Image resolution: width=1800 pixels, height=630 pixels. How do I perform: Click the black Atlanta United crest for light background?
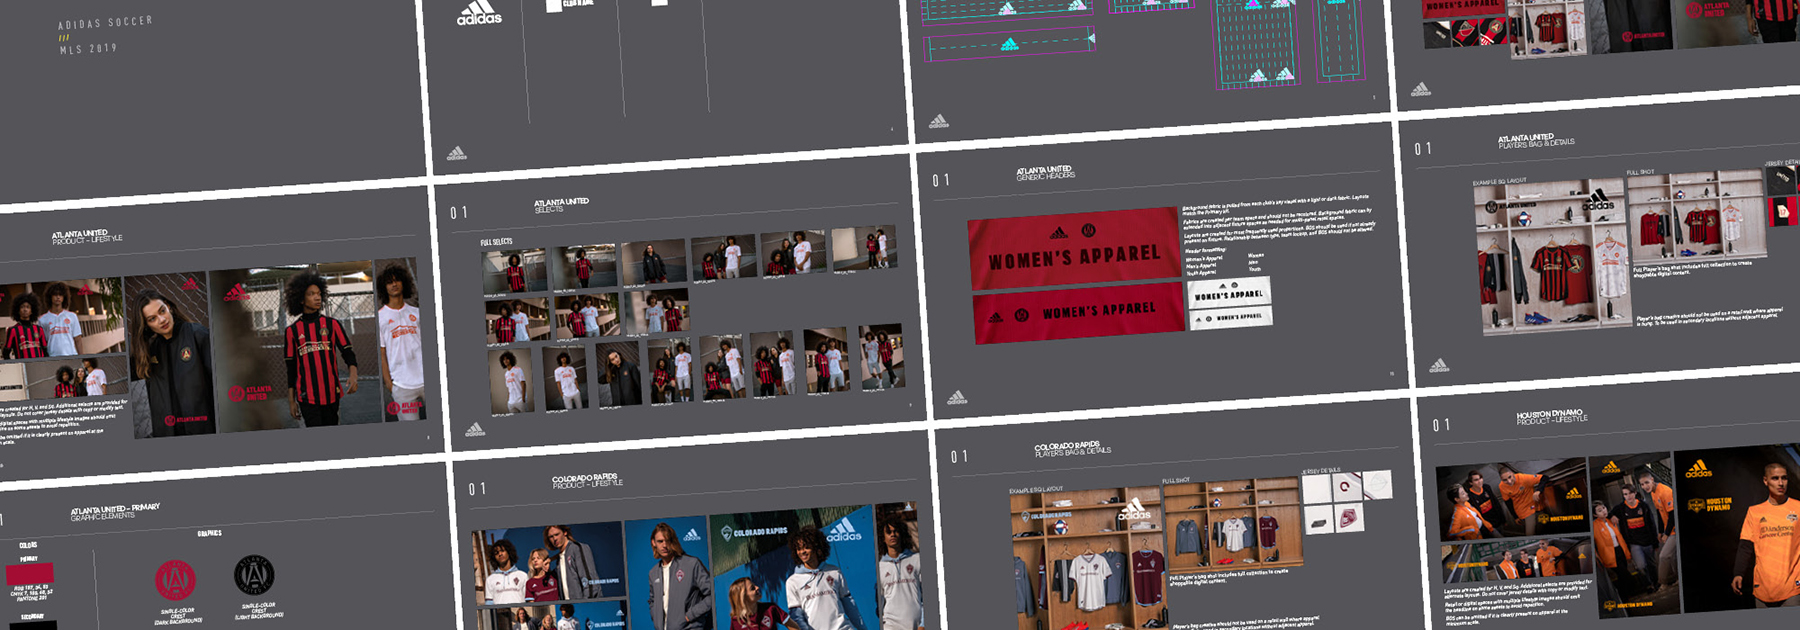pyautogui.click(x=254, y=575)
